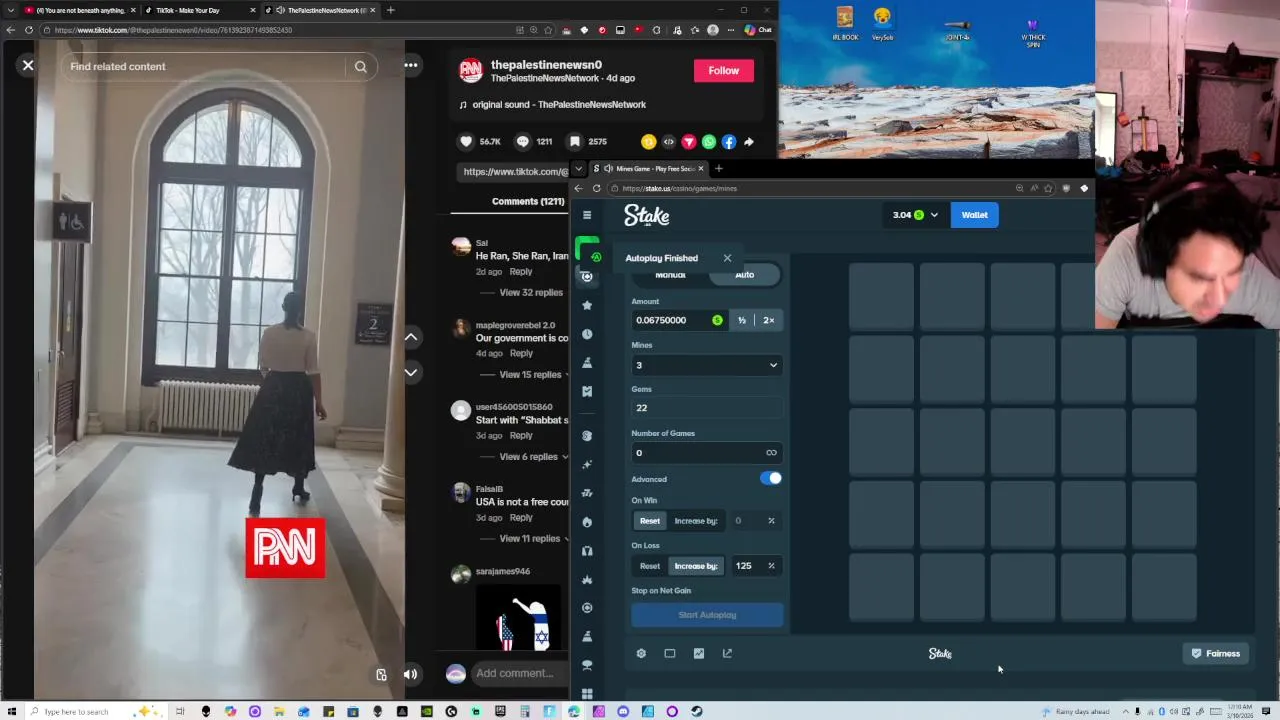Viewport: 1280px width, 720px height.
Task: Favorite the Stake page star in address bar
Action: 1049,188
